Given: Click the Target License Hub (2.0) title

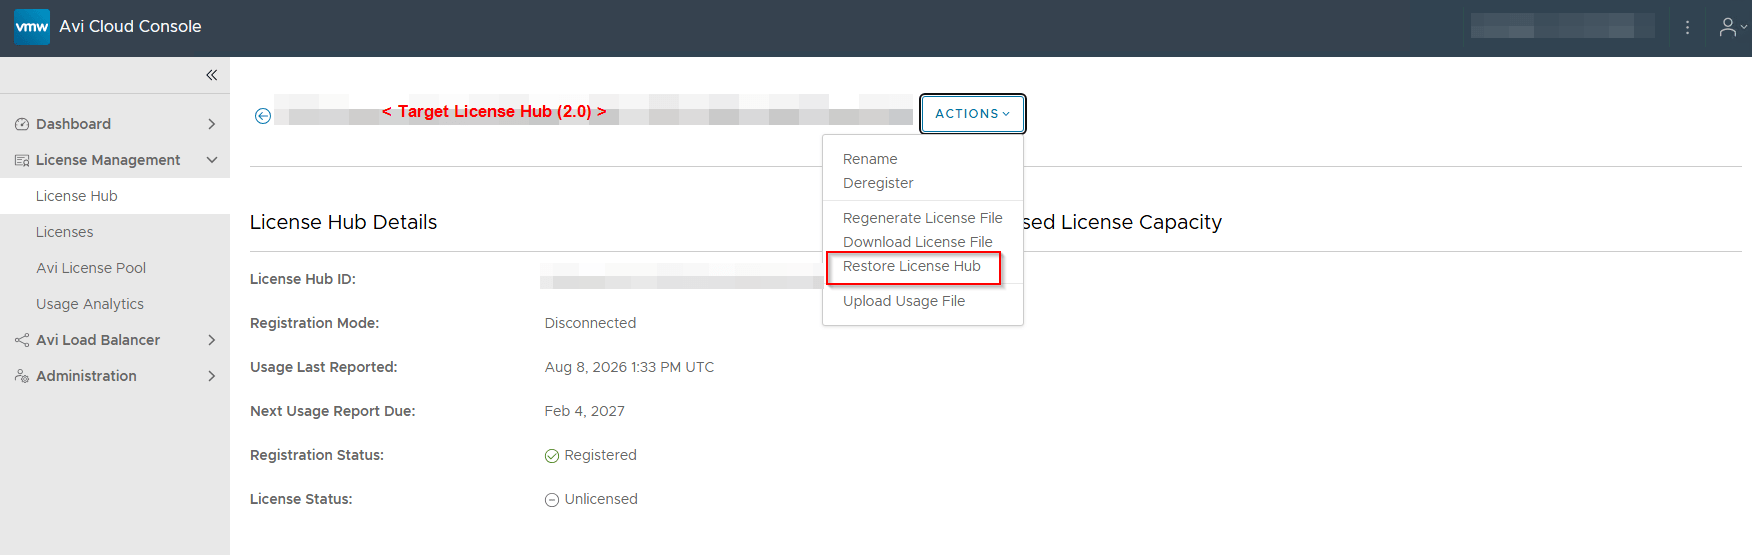Looking at the screenshot, I should coord(494,111).
